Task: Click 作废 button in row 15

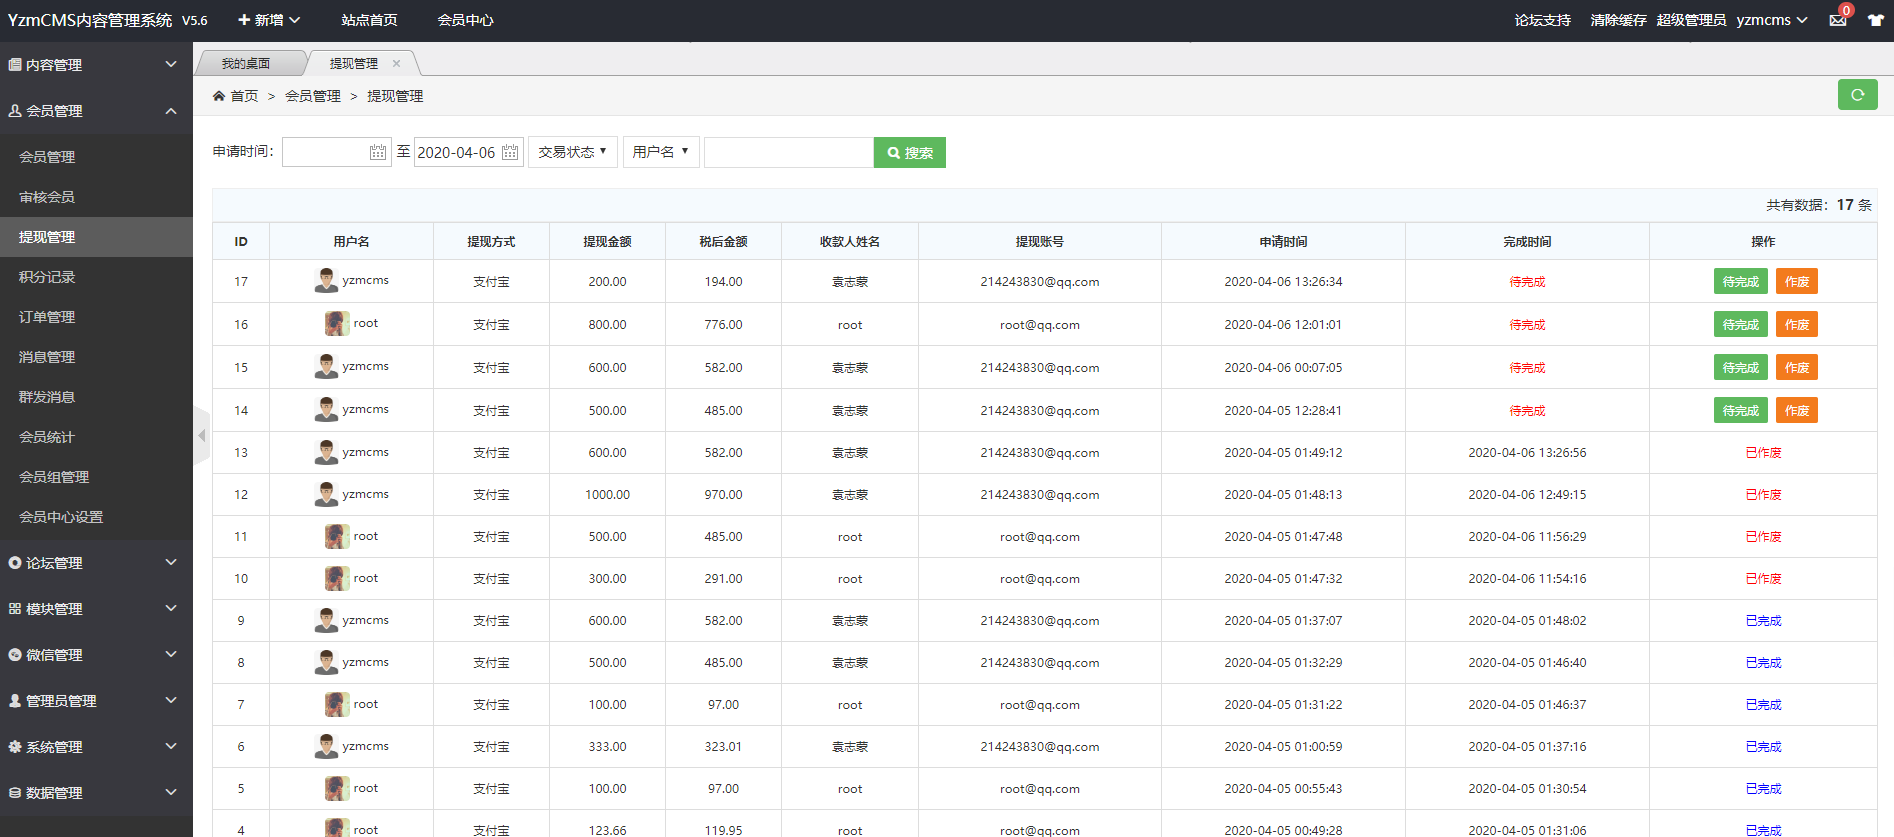Action: click(1797, 367)
